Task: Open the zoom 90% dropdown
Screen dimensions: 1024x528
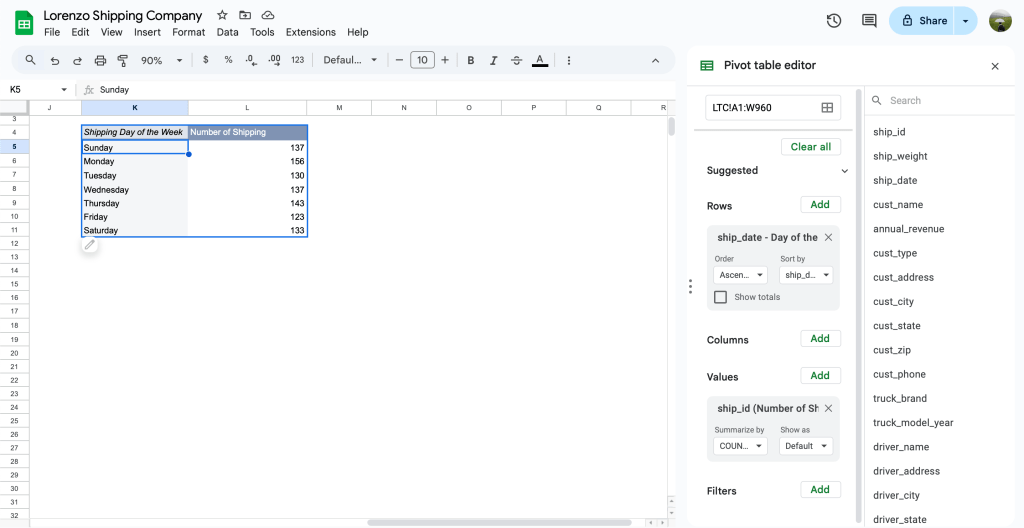Action: pyautogui.click(x=160, y=60)
